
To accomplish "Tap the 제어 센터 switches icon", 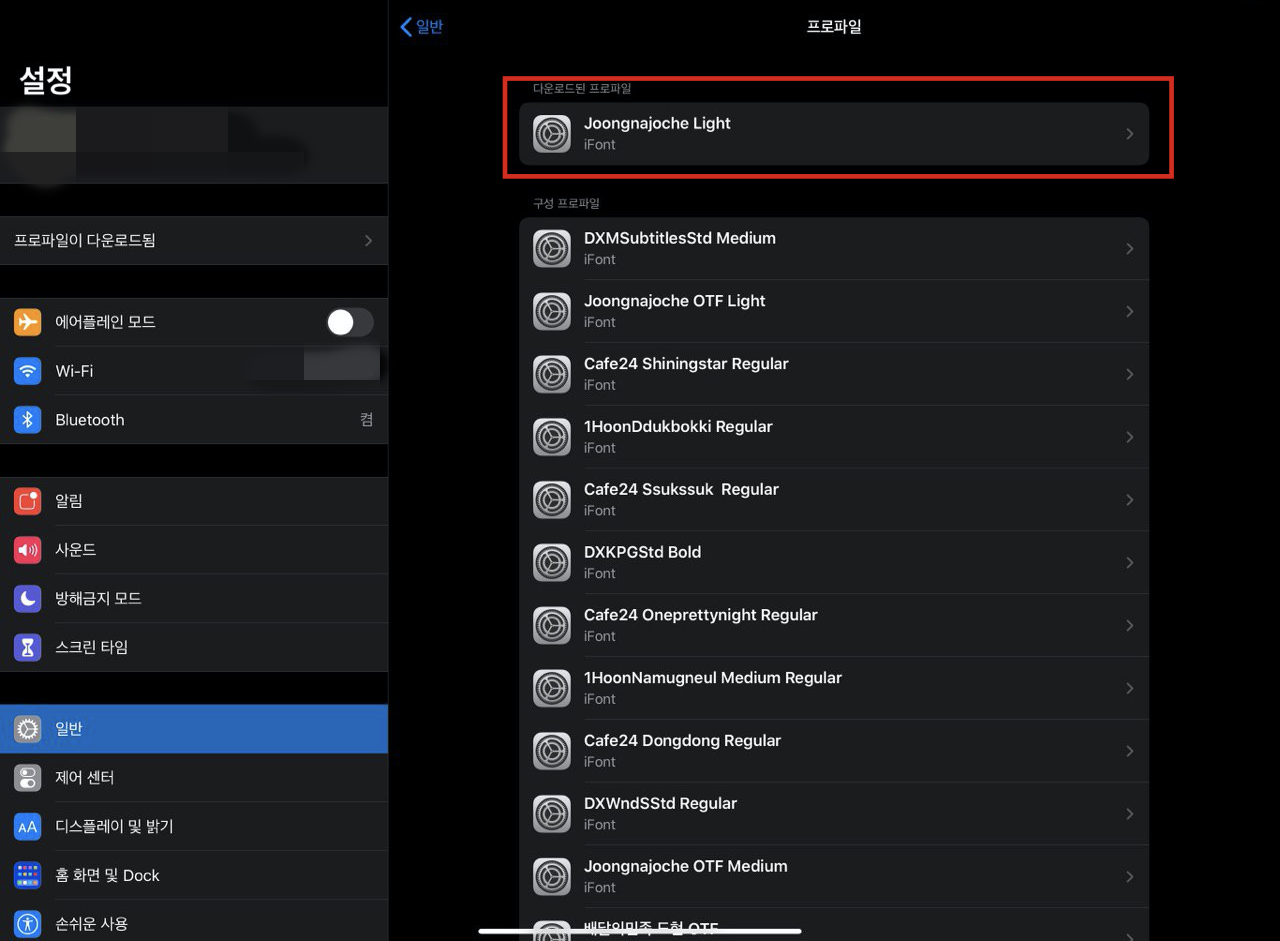I will [28, 778].
